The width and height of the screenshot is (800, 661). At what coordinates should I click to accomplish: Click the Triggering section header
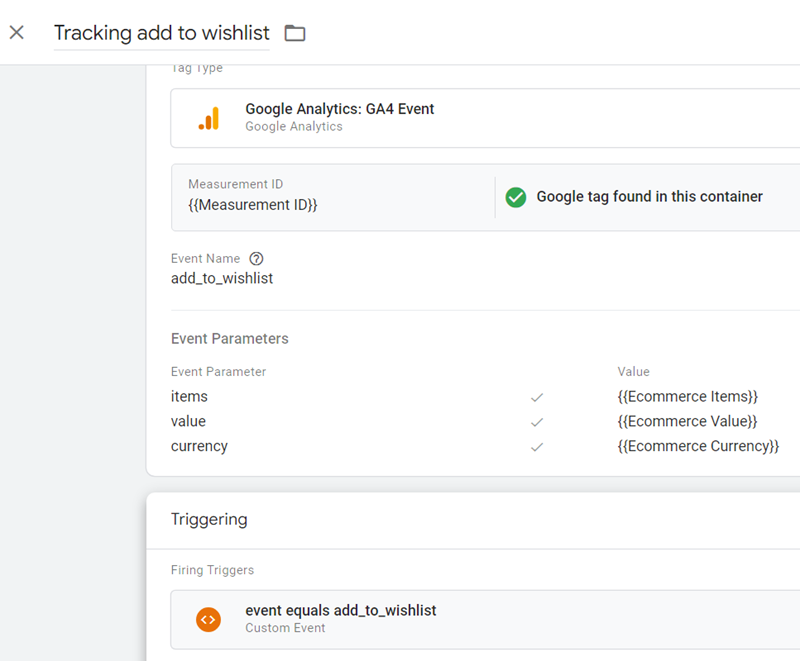[x=210, y=519]
